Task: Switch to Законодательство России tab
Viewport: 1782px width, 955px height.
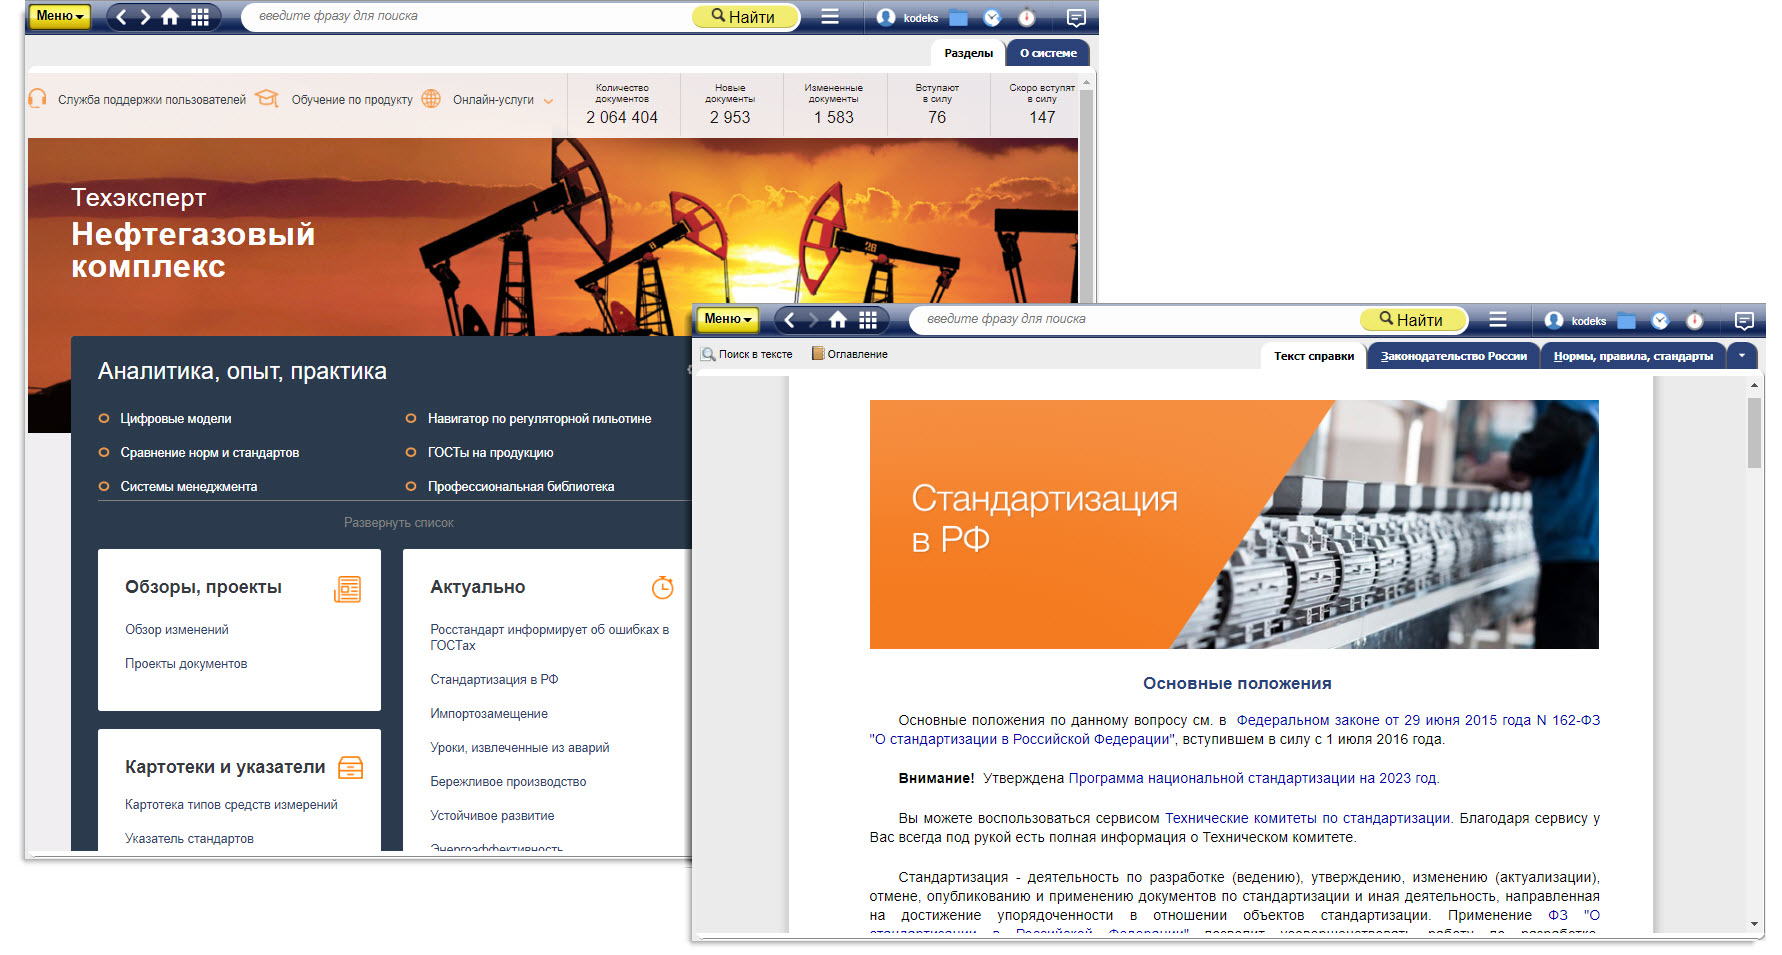Action: click(1454, 356)
